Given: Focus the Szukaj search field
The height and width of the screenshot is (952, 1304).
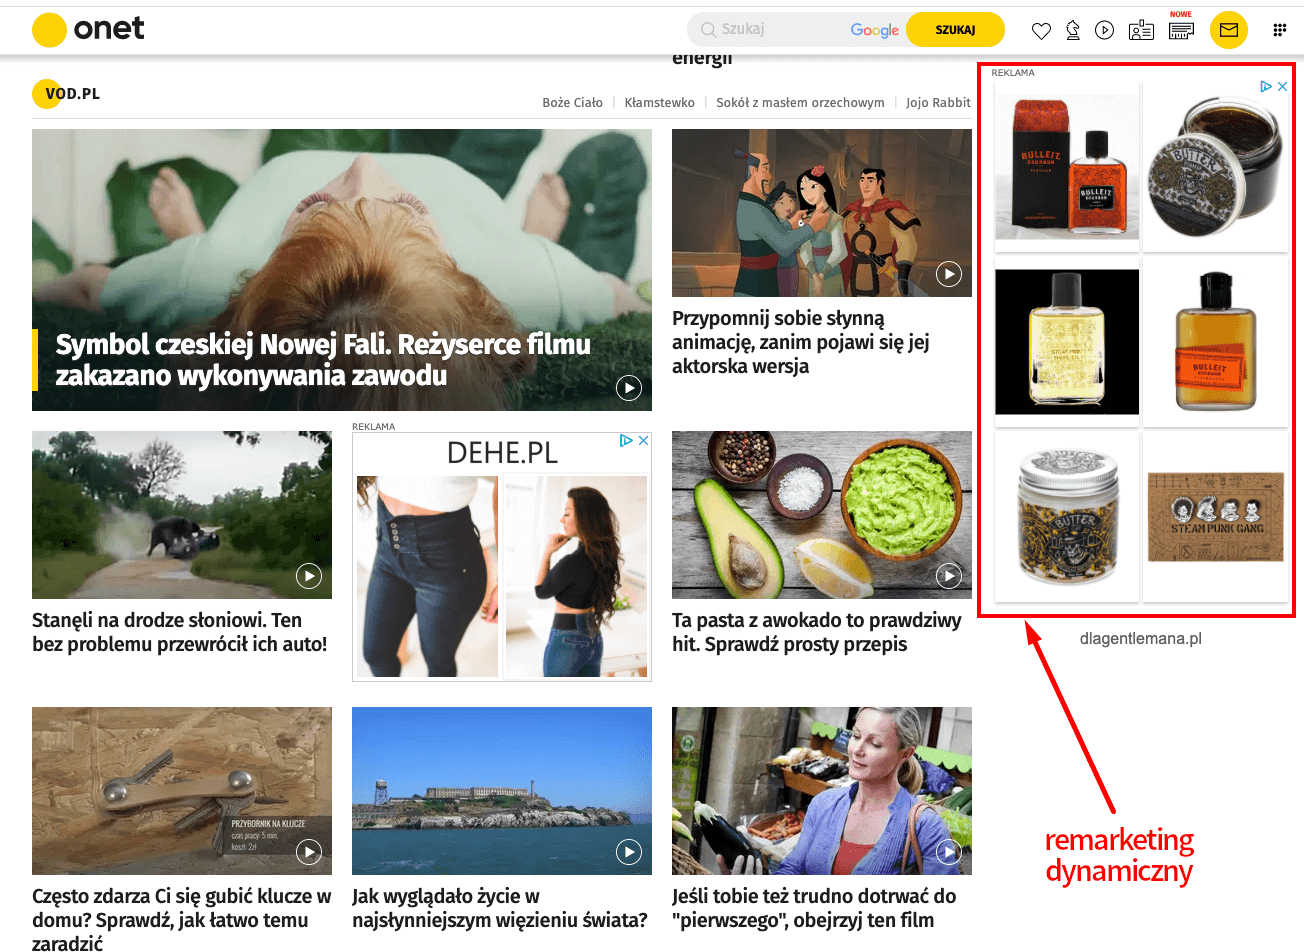Looking at the screenshot, I should pyautogui.click(x=770, y=30).
